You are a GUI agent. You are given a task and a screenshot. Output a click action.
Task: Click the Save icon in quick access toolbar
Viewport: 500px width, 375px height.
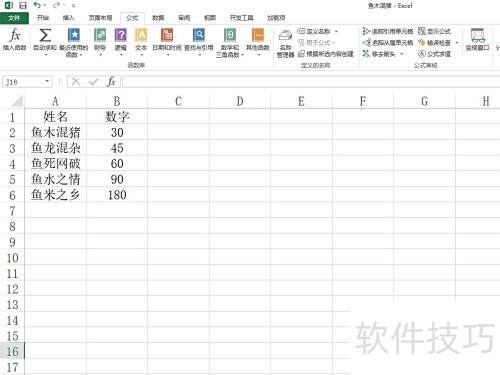coord(23,5)
